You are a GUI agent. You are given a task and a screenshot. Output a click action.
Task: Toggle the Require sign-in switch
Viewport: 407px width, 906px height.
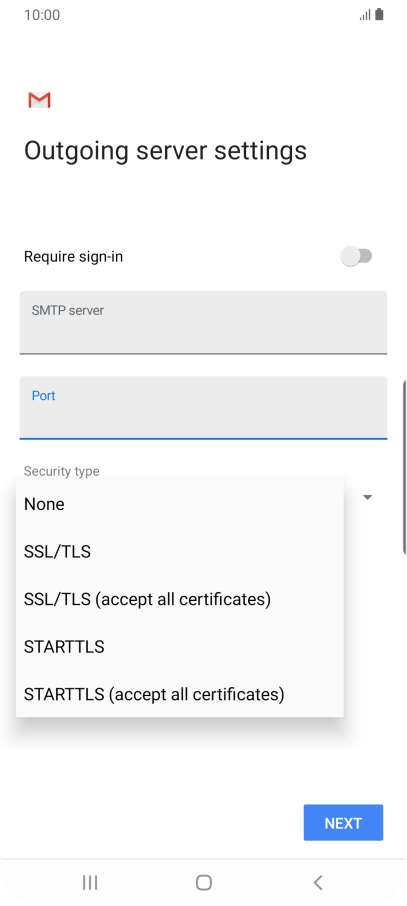[x=356, y=256]
